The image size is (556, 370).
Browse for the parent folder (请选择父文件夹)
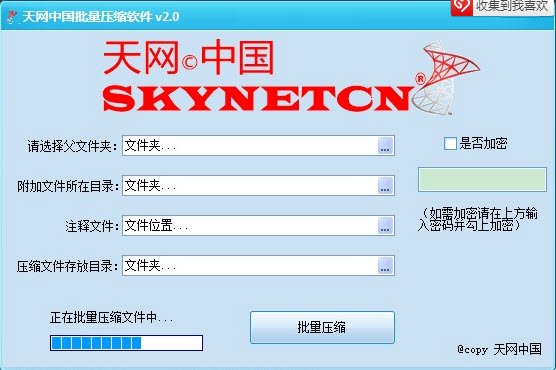pos(385,145)
